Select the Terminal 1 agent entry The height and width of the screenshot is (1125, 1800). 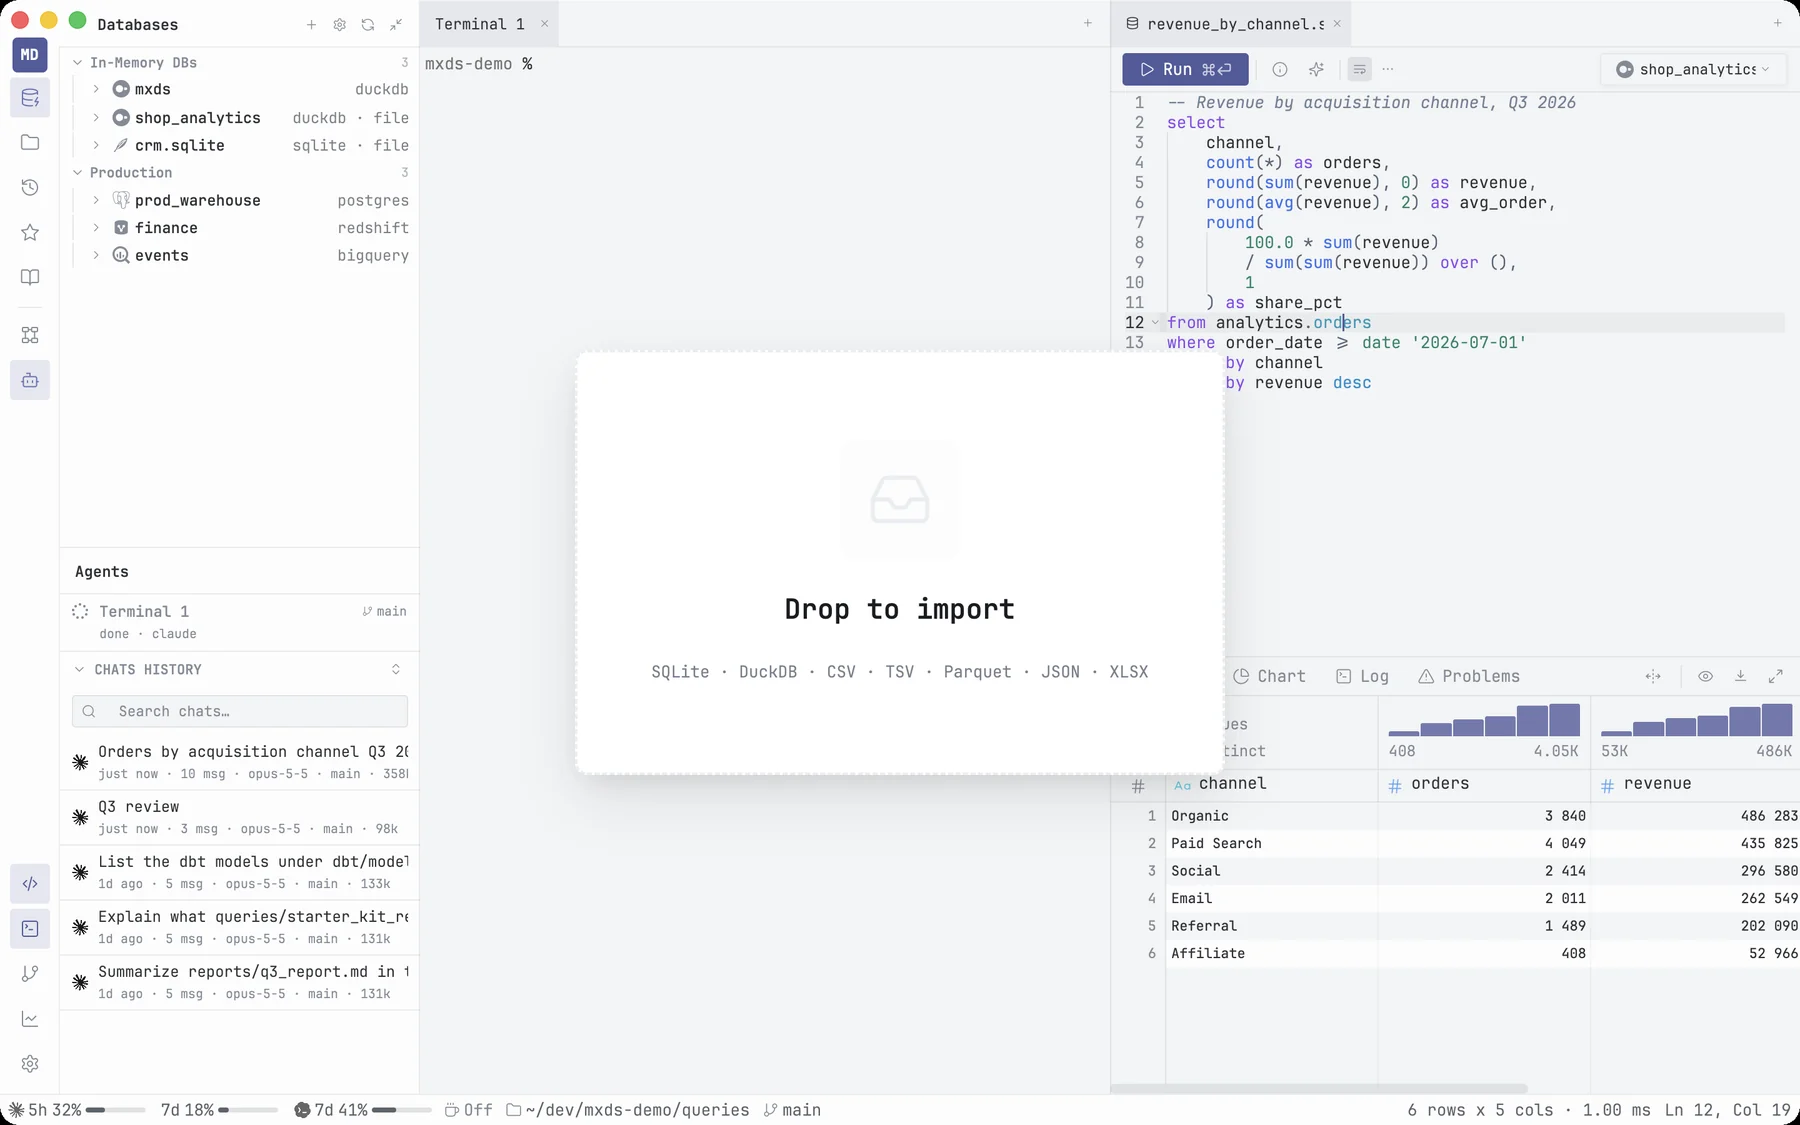click(x=239, y=621)
